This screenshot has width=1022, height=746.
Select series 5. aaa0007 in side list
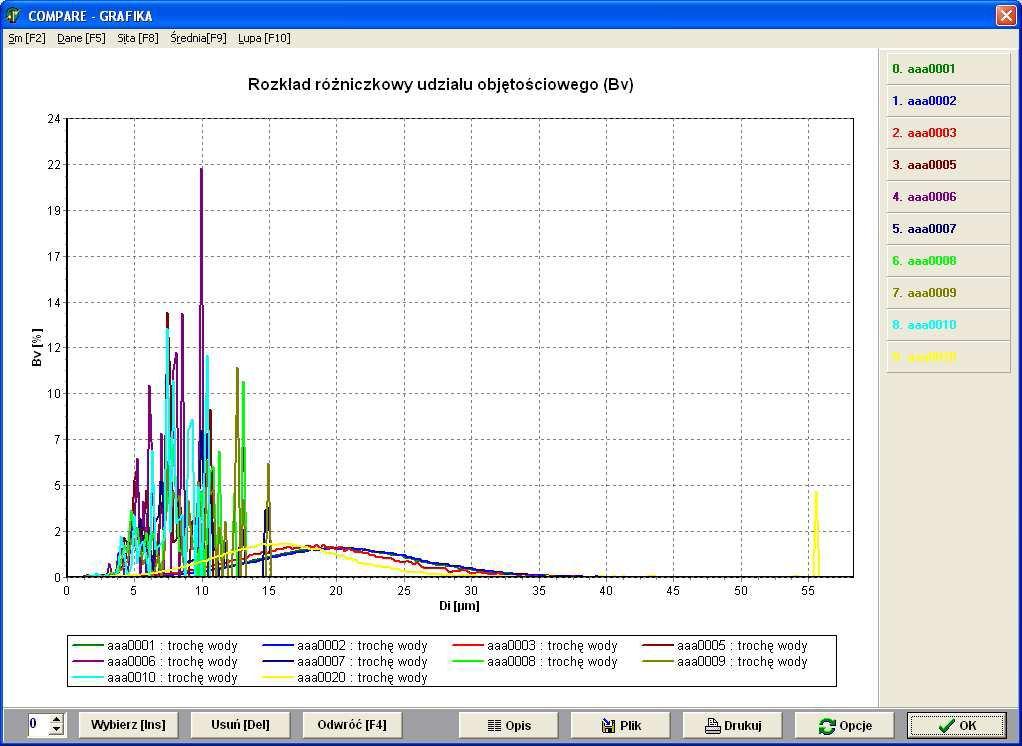tap(948, 229)
